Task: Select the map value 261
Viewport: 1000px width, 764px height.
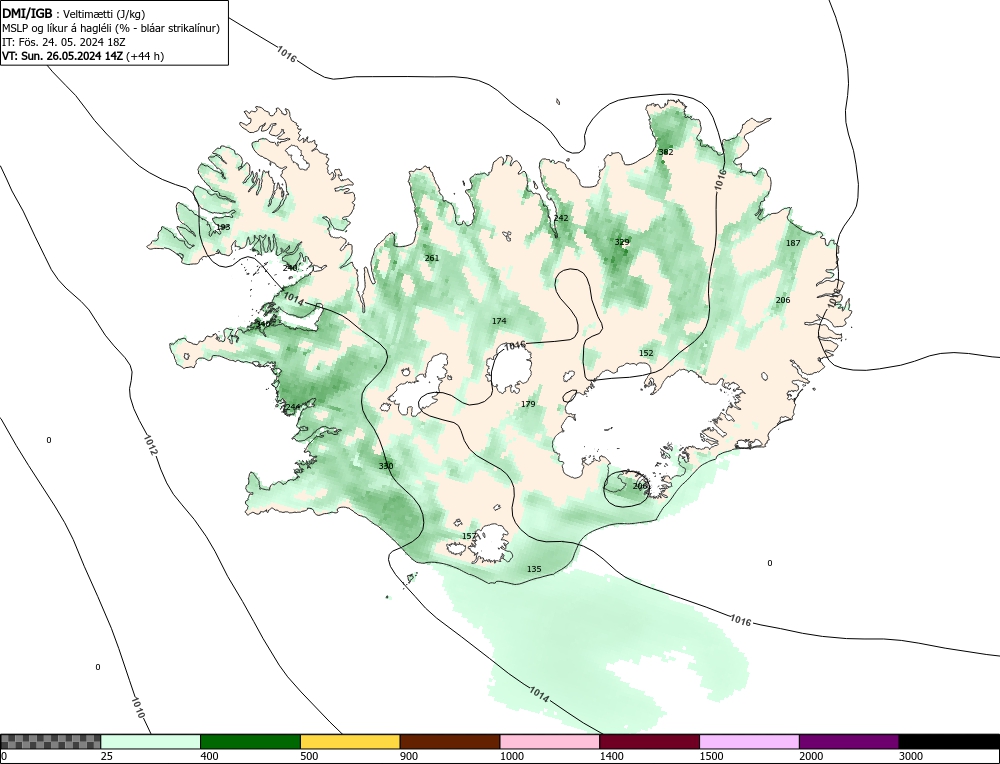Action: 432,258
